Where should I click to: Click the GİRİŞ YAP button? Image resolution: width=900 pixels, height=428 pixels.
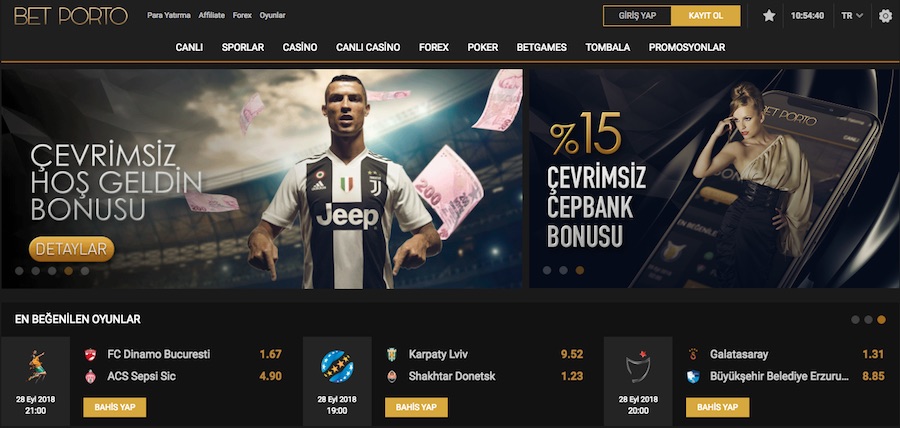[637, 16]
